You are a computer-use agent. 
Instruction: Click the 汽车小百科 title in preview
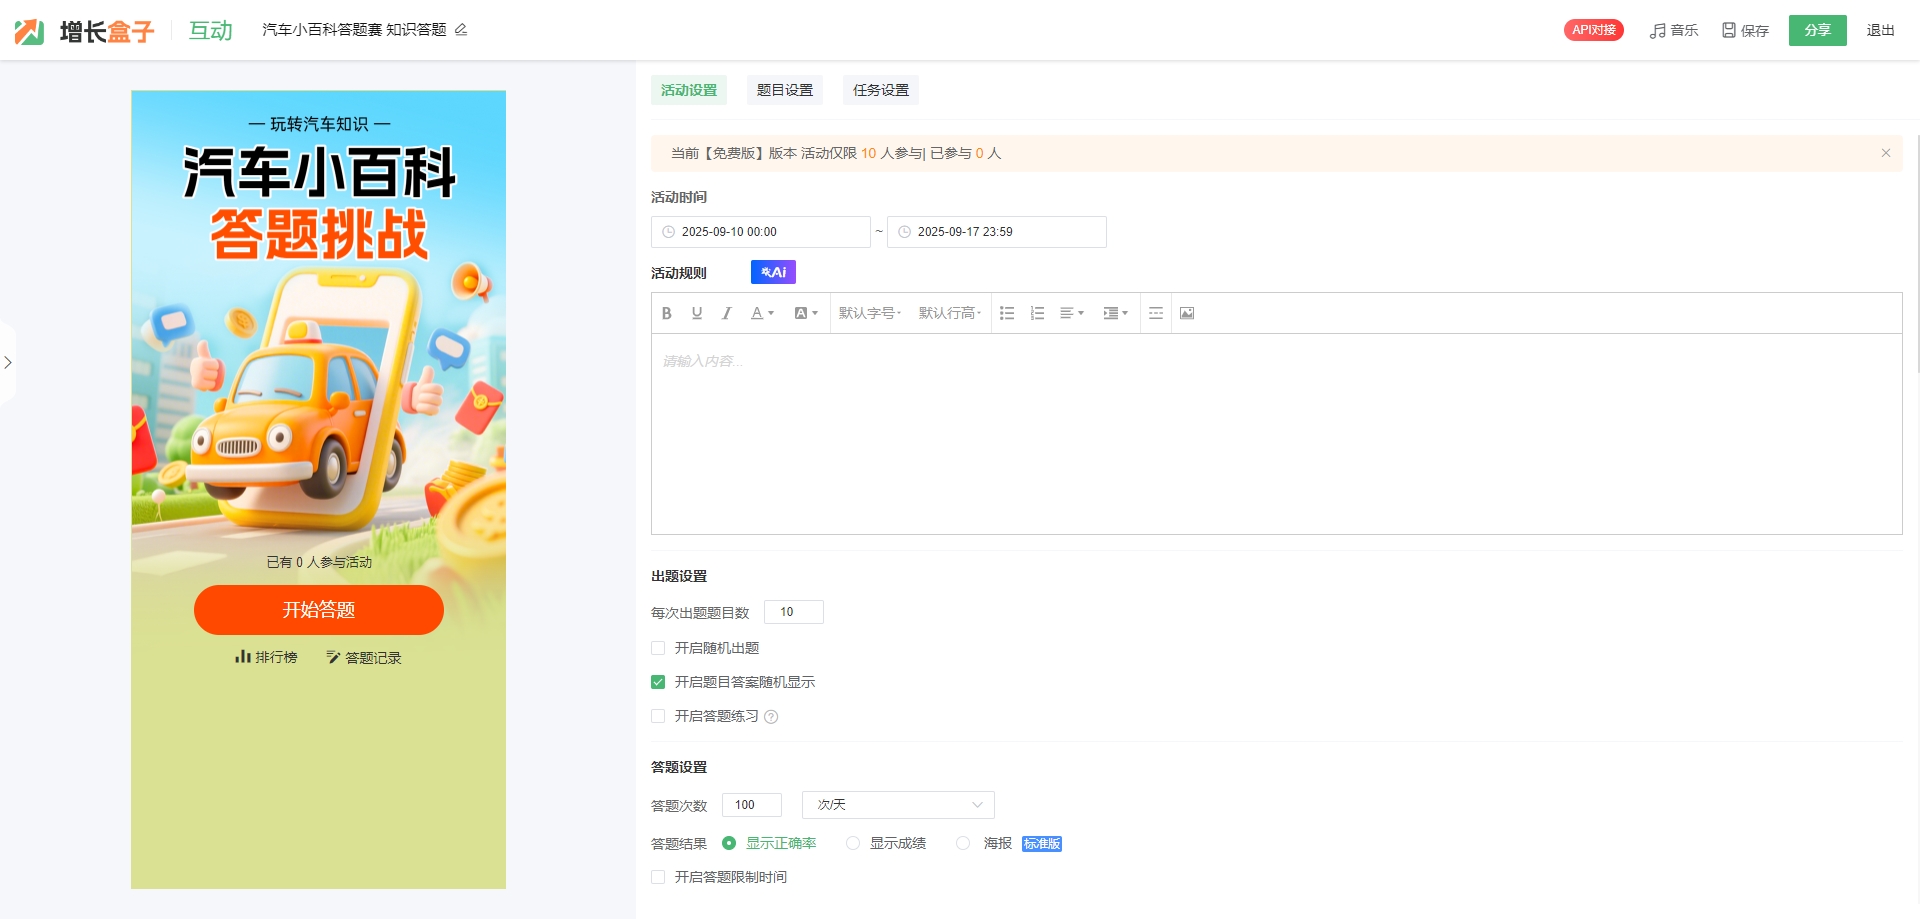point(319,173)
